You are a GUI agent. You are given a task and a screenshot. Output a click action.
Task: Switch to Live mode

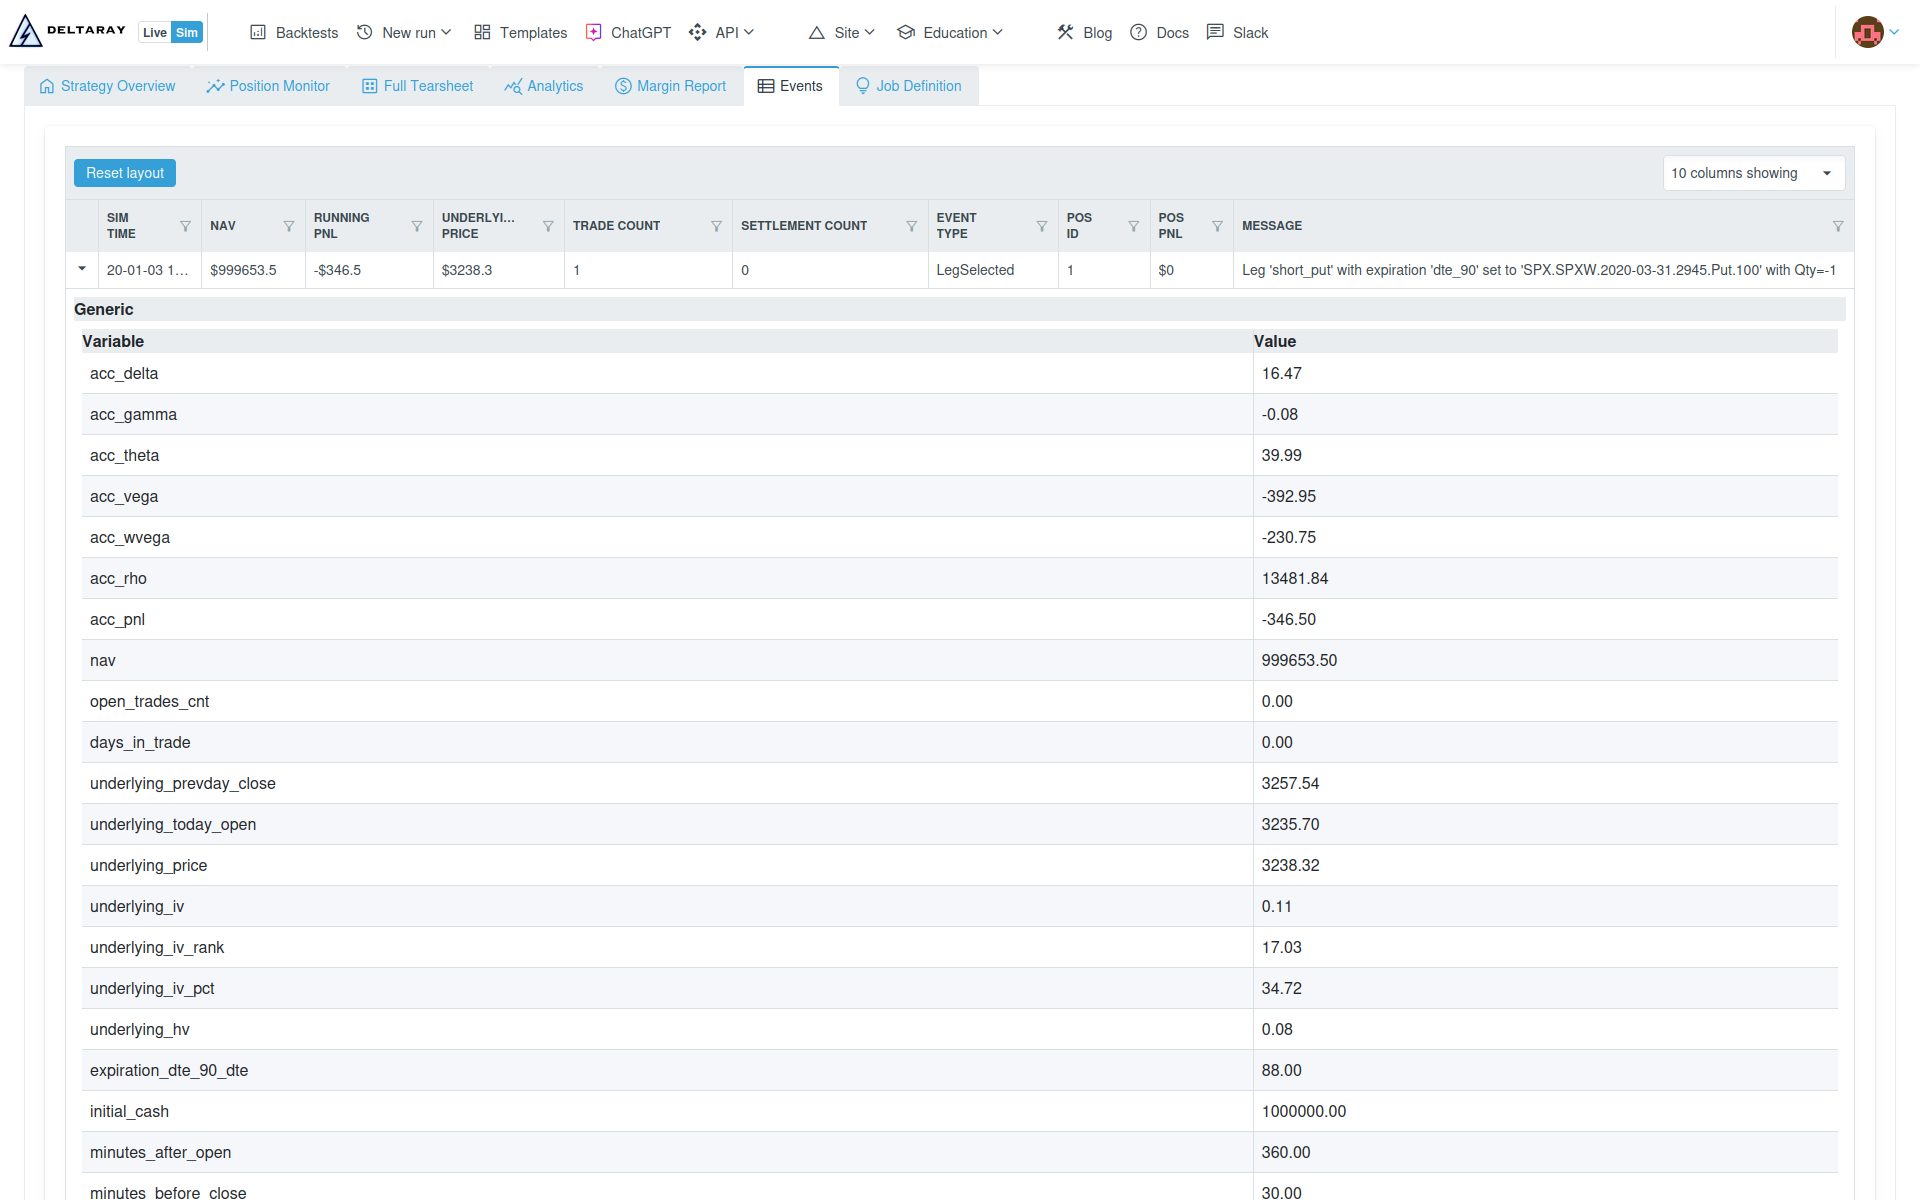[154, 32]
